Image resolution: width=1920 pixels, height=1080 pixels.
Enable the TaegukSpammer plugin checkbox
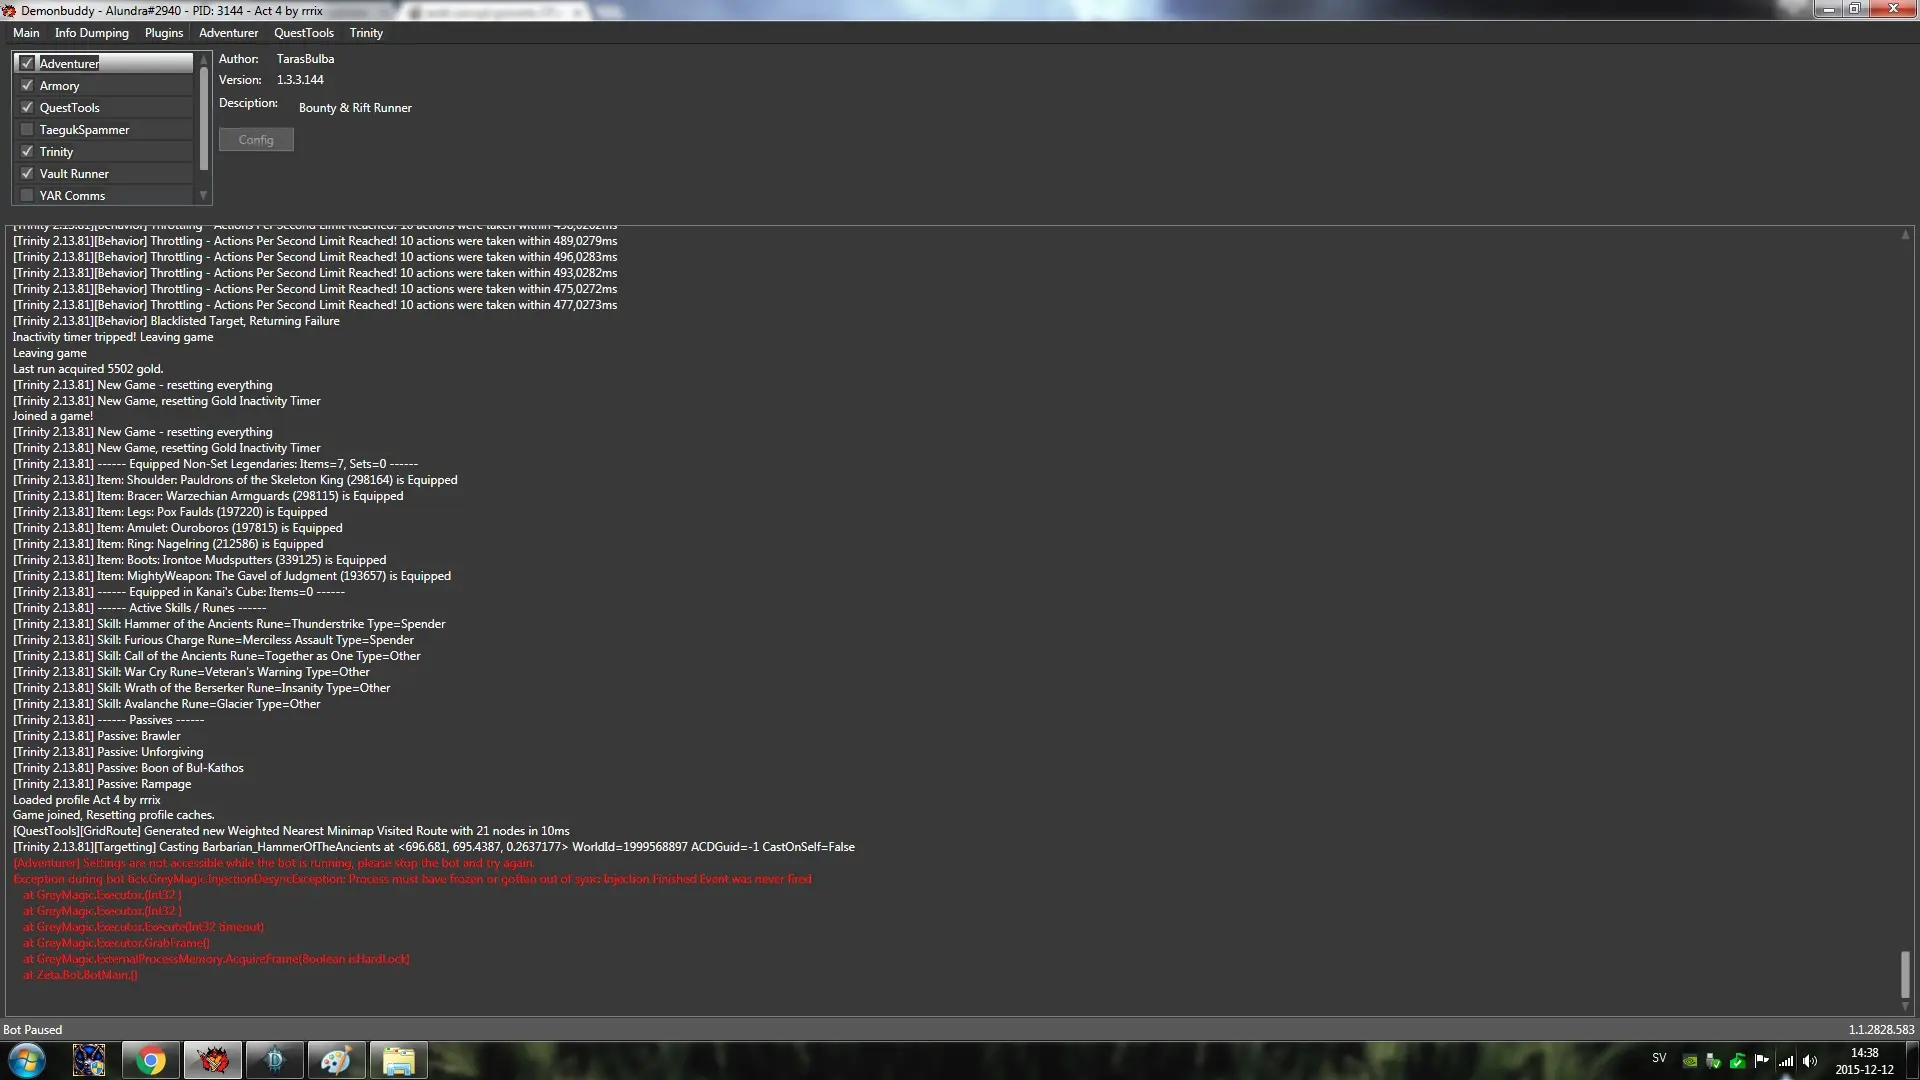tap(27, 129)
